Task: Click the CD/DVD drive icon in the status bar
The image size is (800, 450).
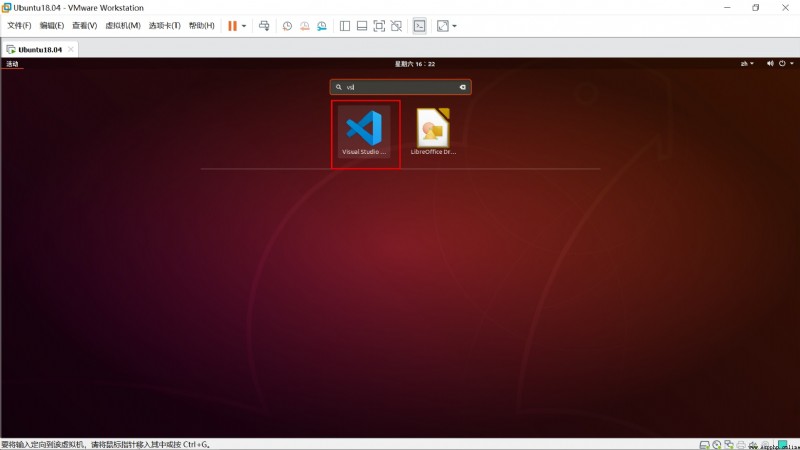Action: point(717,445)
